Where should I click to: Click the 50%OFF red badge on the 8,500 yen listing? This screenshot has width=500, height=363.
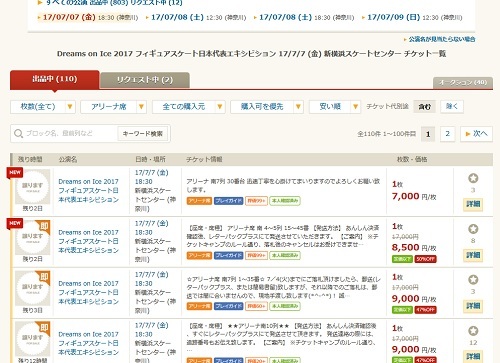pos(425,259)
